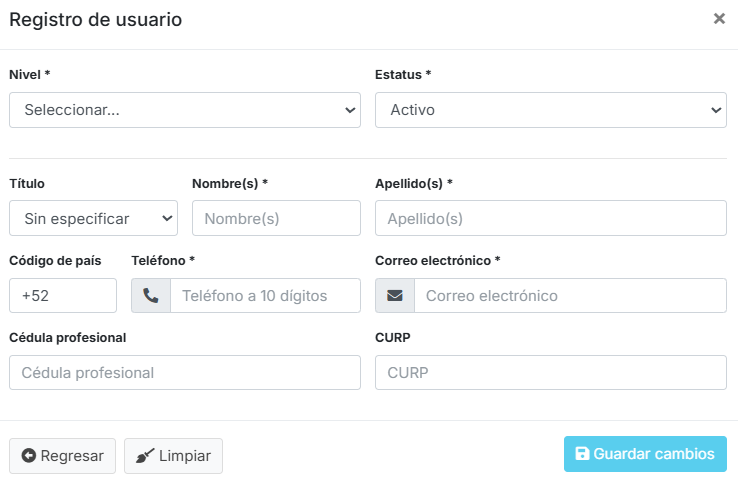Close the Registro de usuario dialog
The width and height of the screenshot is (738, 482).
click(x=719, y=18)
